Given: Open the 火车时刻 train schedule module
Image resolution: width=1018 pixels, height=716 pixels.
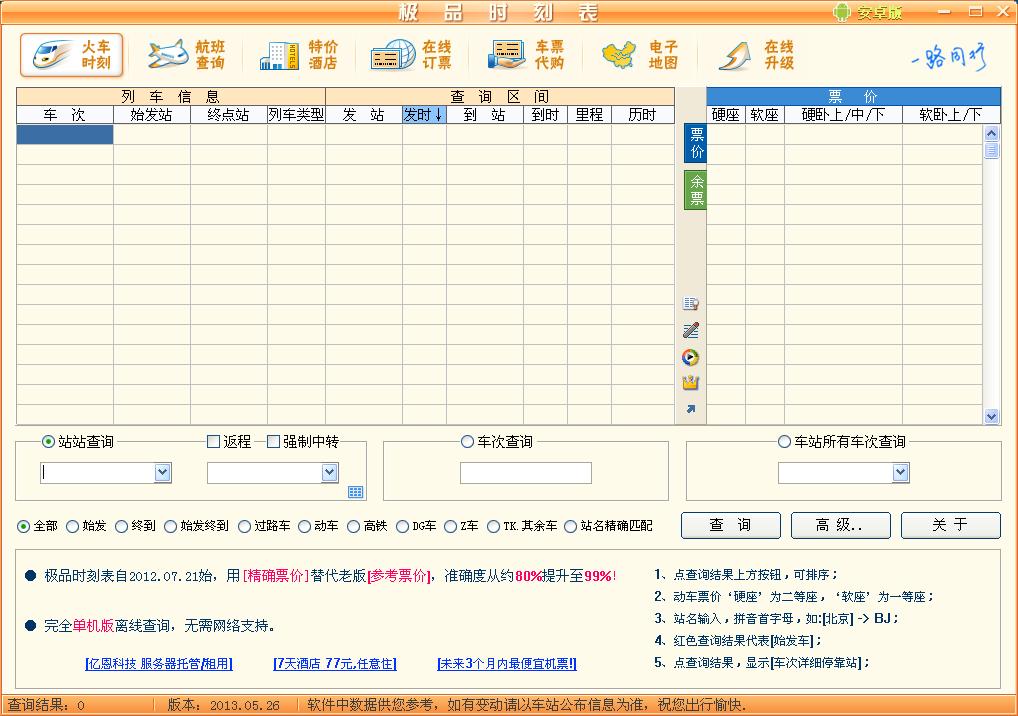Looking at the screenshot, I should [72, 54].
